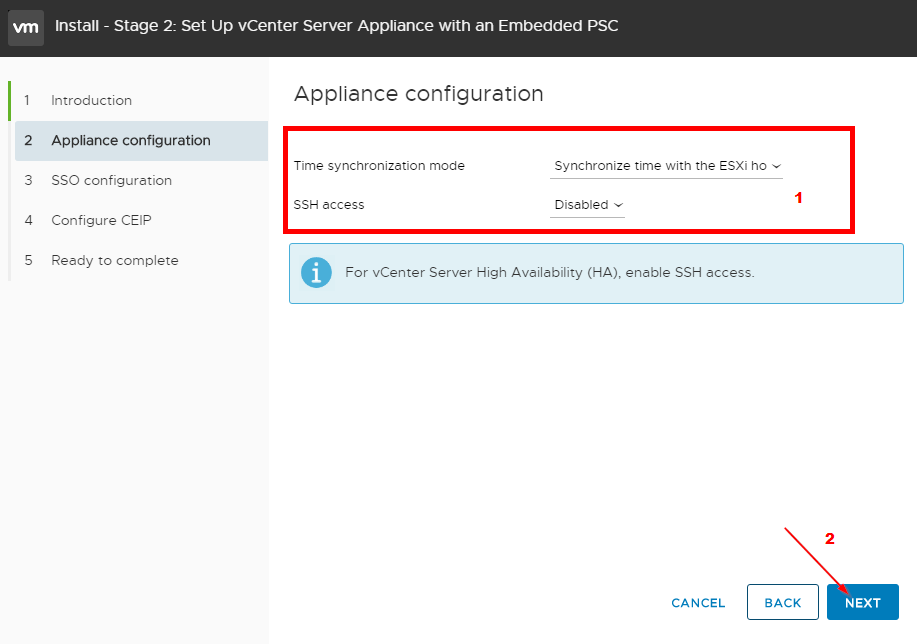Click the BACK button

point(782,602)
